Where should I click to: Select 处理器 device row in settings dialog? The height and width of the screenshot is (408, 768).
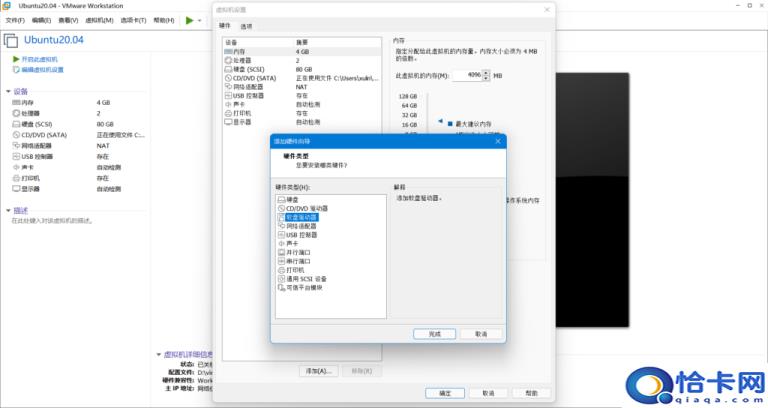tap(302, 60)
